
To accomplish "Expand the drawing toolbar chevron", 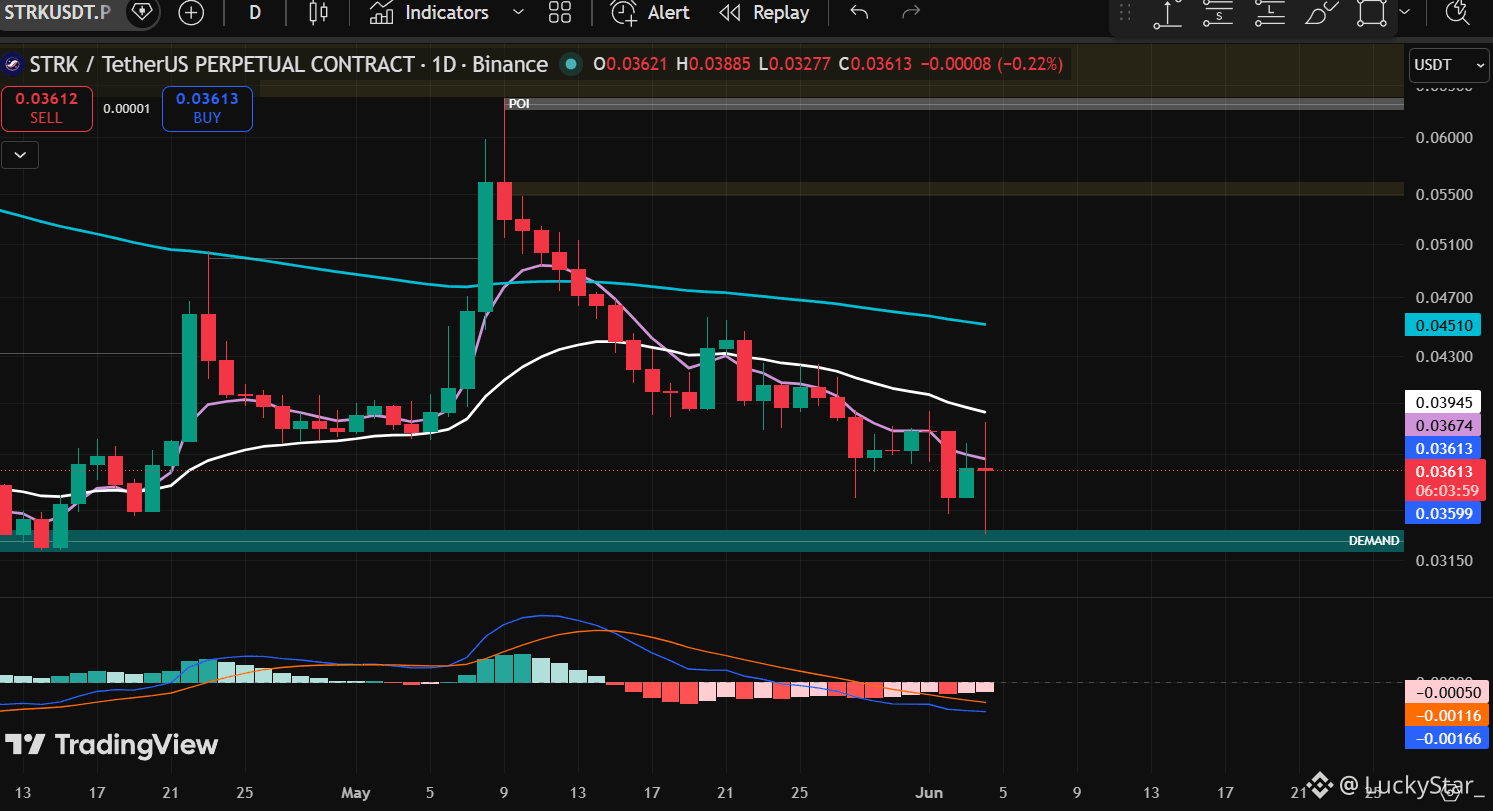I will pyautogui.click(x=1404, y=13).
